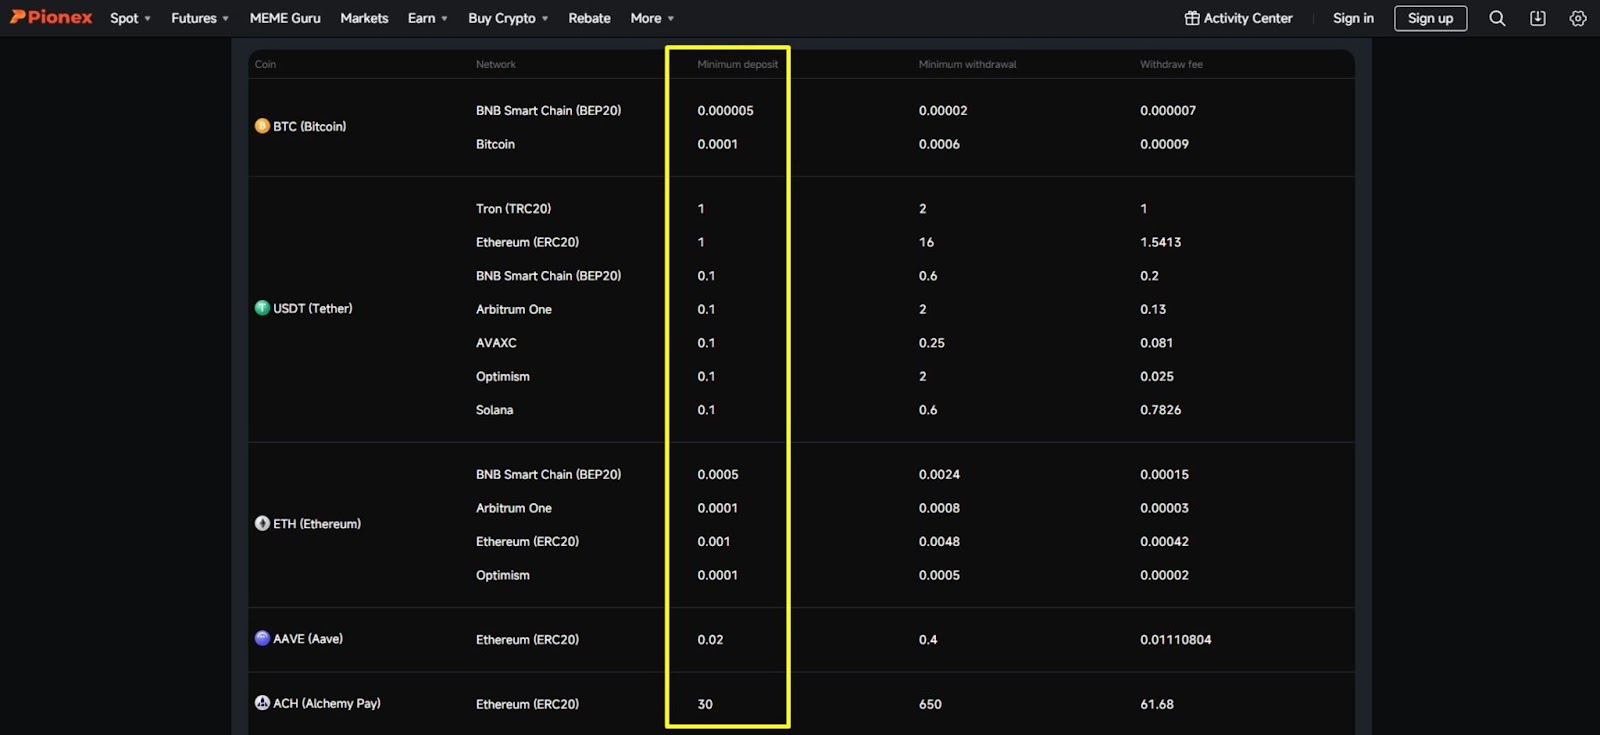1600x735 pixels.
Task: Expand the More dropdown menu
Action: tap(652, 18)
